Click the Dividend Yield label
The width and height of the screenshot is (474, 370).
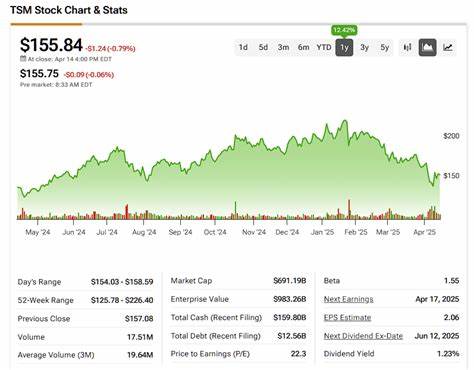click(349, 354)
